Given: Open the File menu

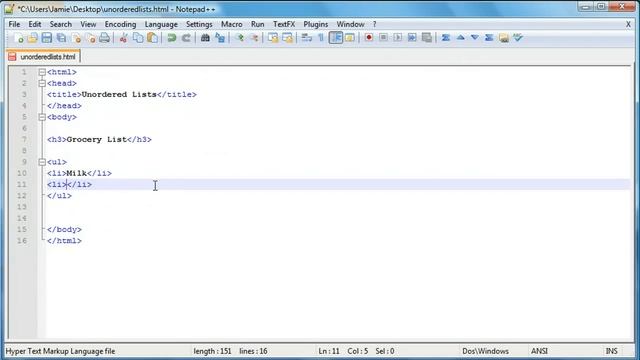Looking at the screenshot, I should pos(14,24).
